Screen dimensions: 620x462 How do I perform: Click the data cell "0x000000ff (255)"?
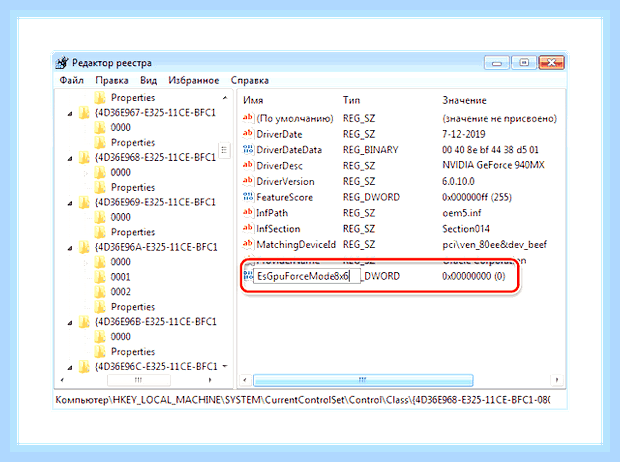[x=477, y=197]
